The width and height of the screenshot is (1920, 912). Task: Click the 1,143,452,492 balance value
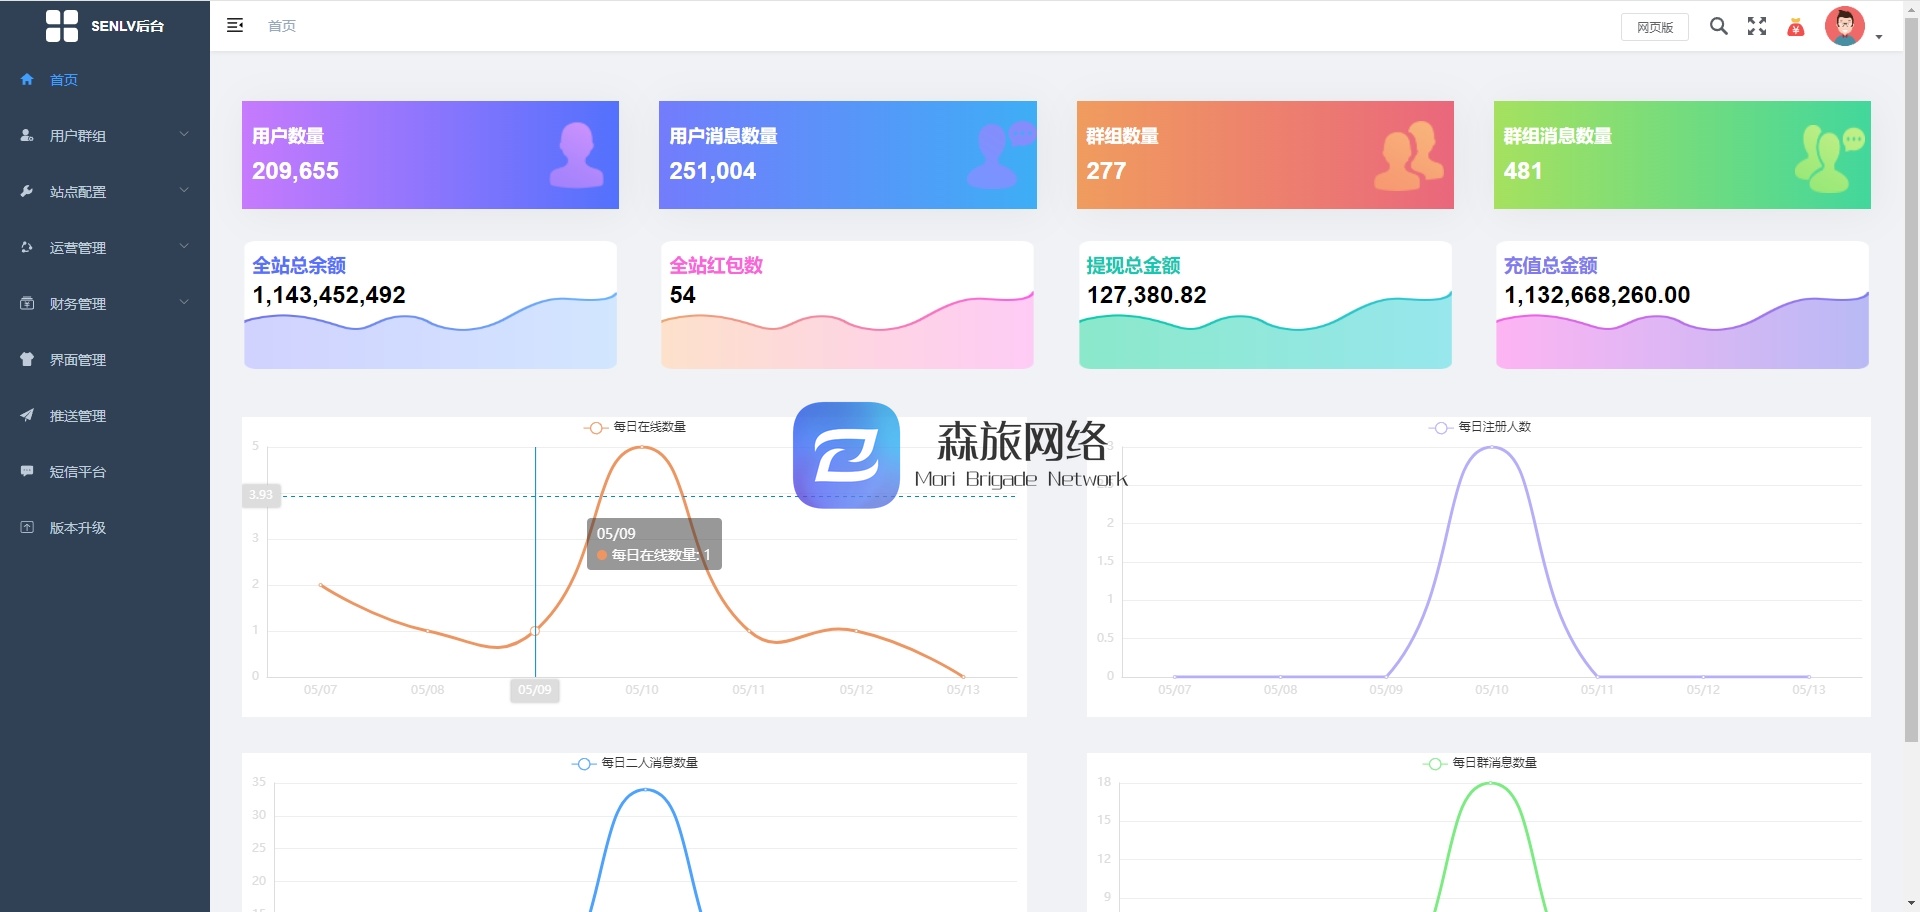coord(329,295)
